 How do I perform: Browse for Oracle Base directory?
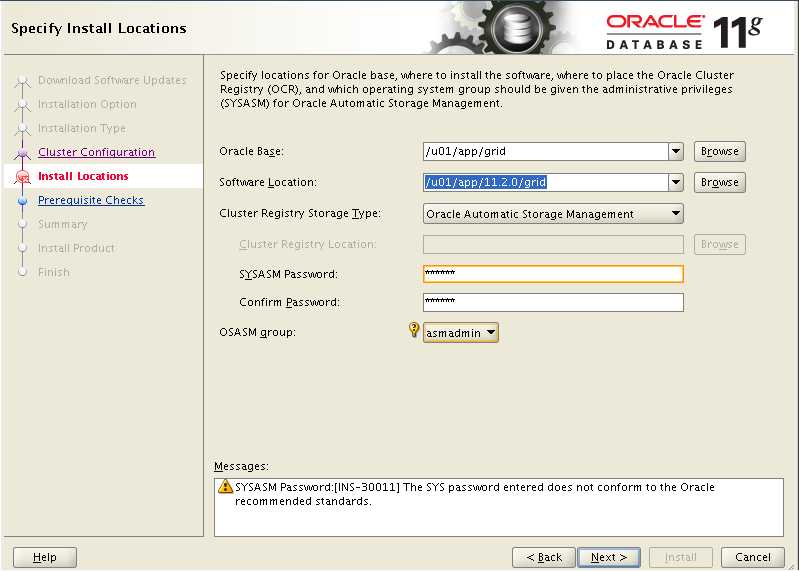pos(720,151)
